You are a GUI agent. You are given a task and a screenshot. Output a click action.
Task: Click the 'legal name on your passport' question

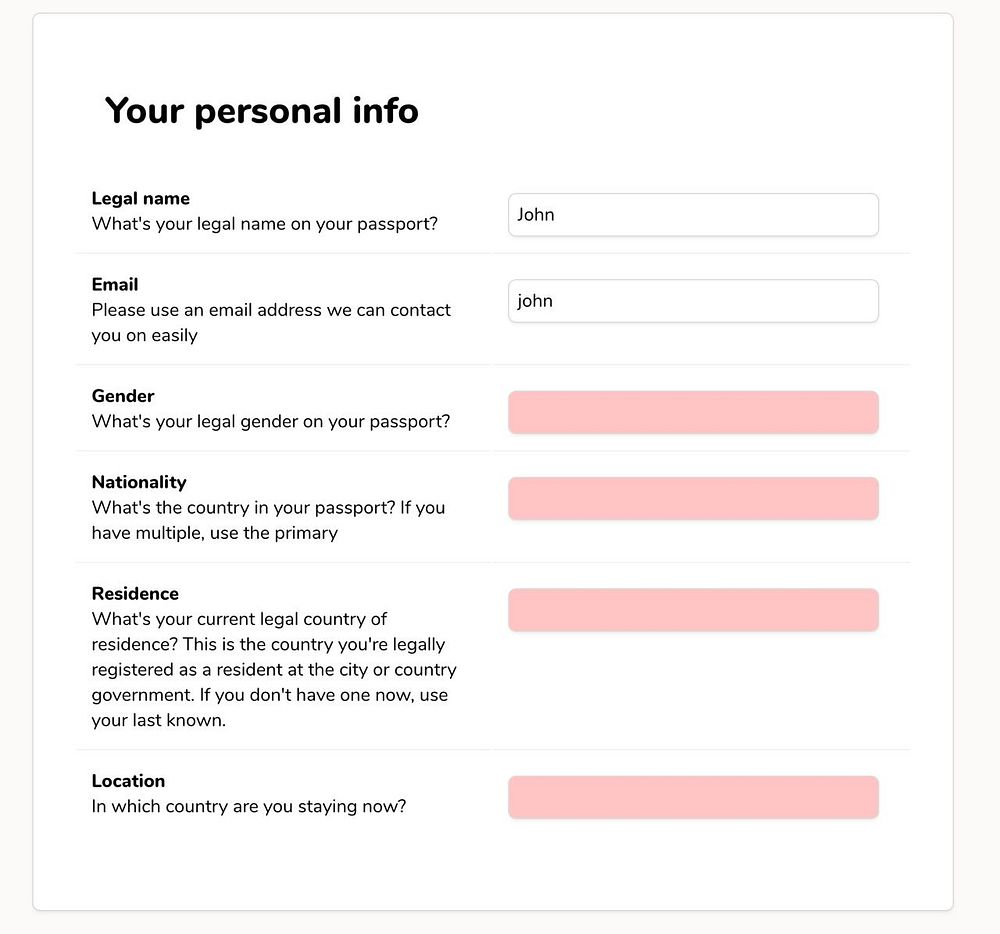(x=265, y=224)
